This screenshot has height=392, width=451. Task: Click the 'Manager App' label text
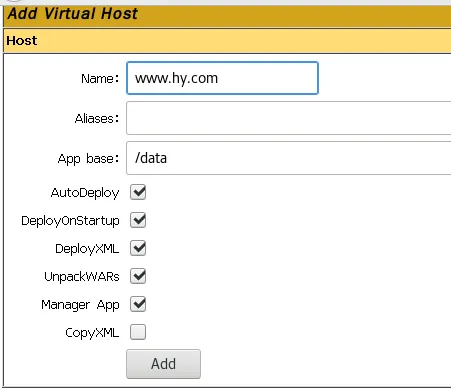coord(80,305)
